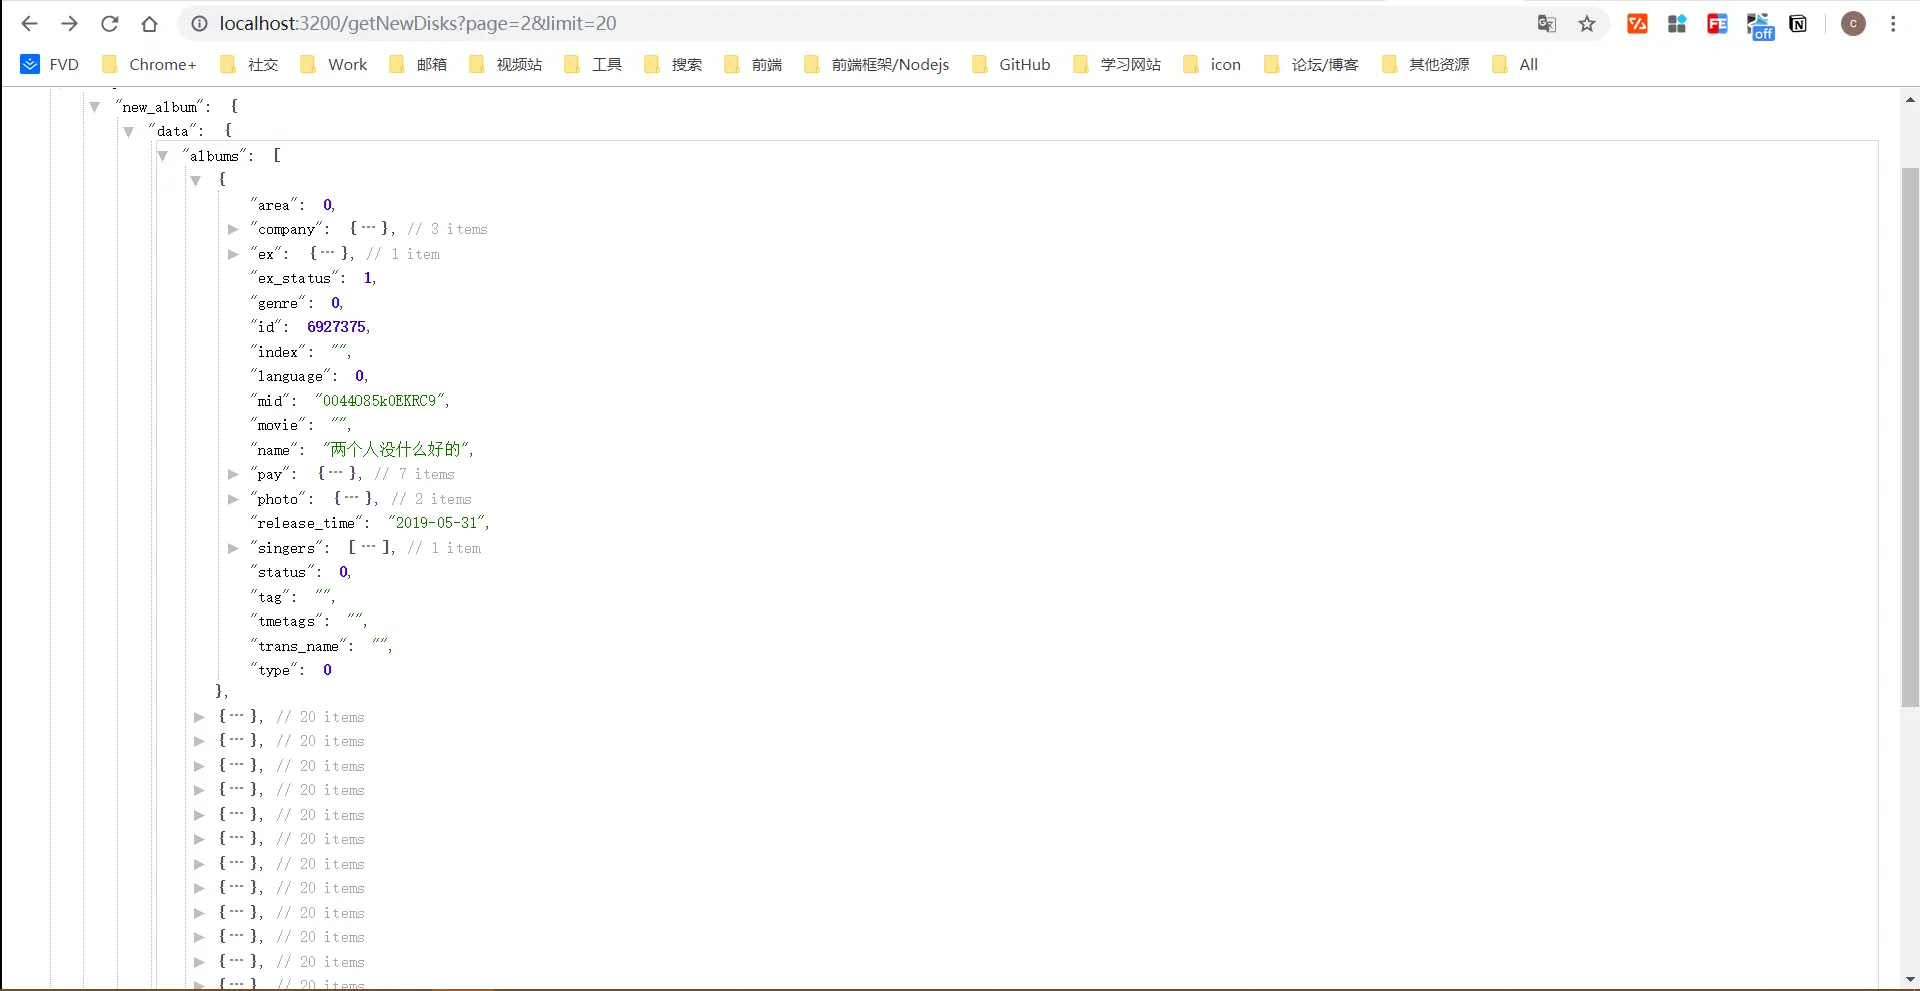View site information for localhost
Image resolution: width=1920 pixels, height=991 pixels.
tap(199, 24)
